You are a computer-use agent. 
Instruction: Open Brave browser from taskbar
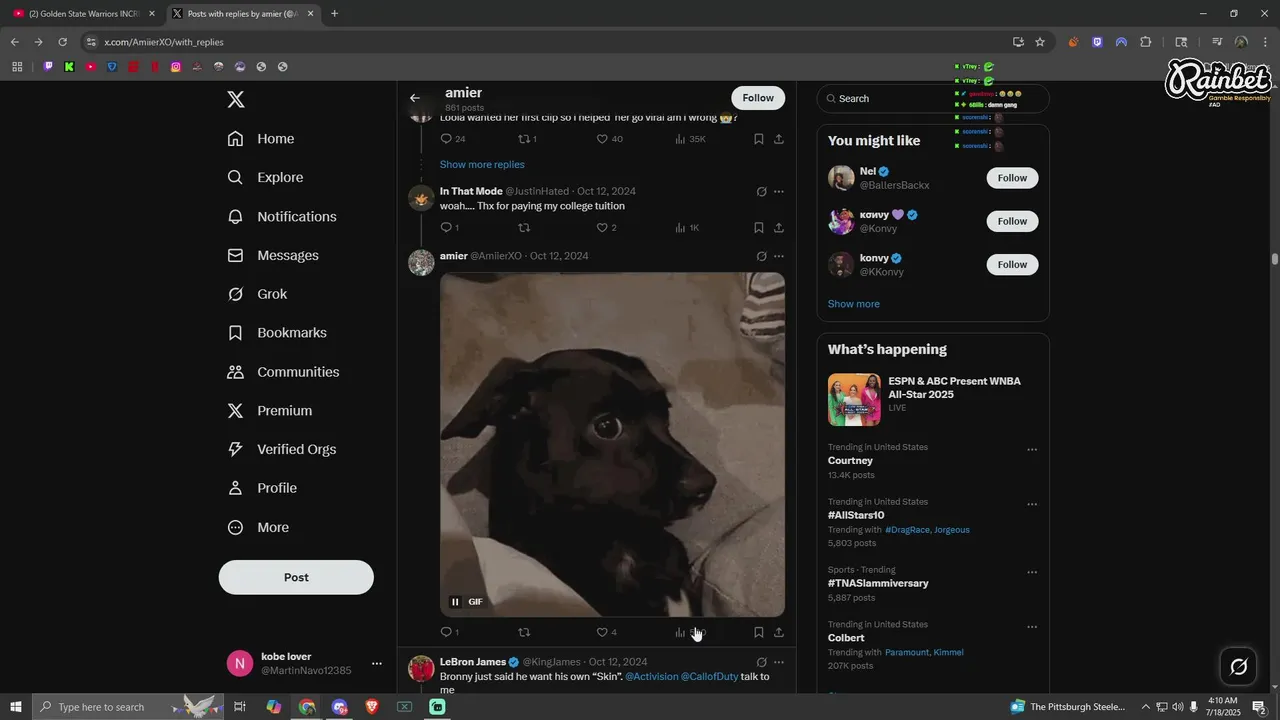pyautogui.click(x=372, y=707)
